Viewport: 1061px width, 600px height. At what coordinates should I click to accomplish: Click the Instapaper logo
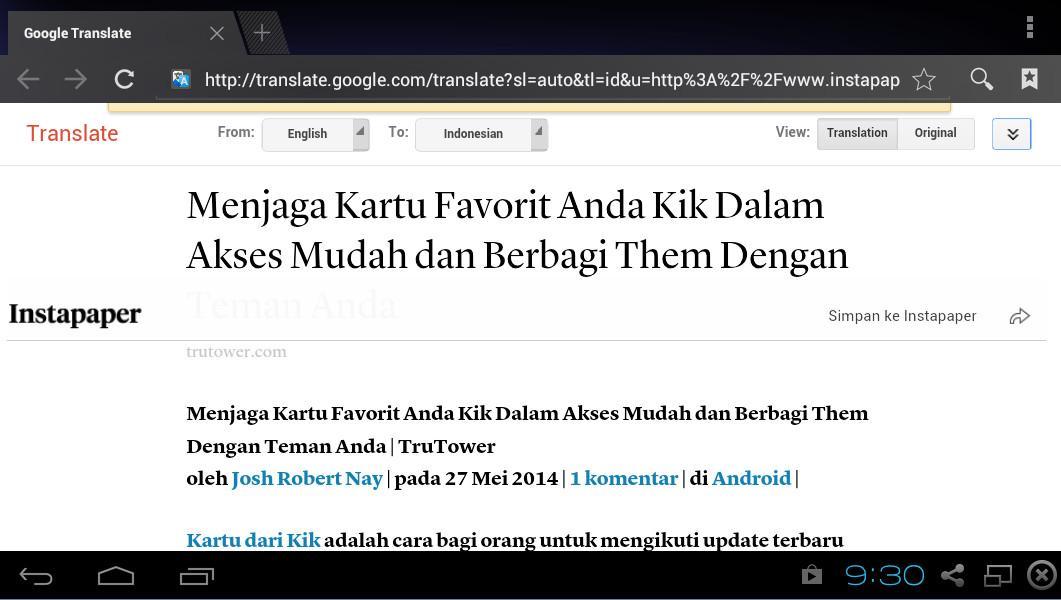74,315
